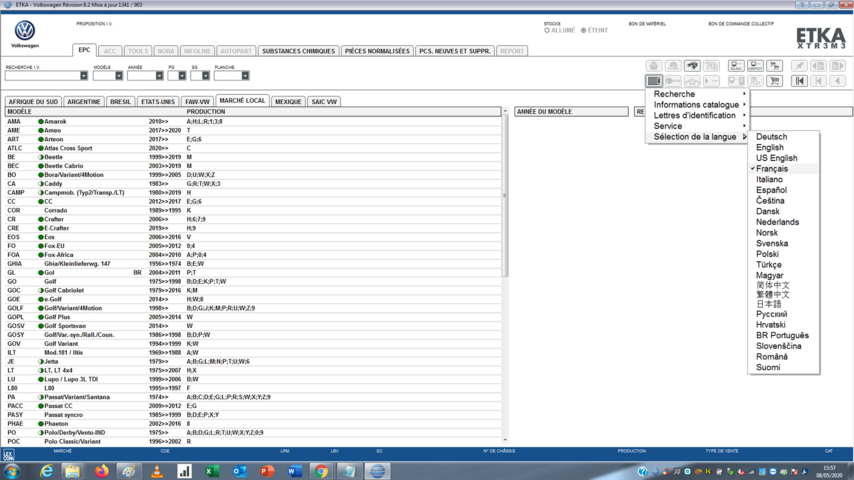Click the RECHERCHE I.V. input field
Screen dimensions: 854x480
click(x=42, y=76)
